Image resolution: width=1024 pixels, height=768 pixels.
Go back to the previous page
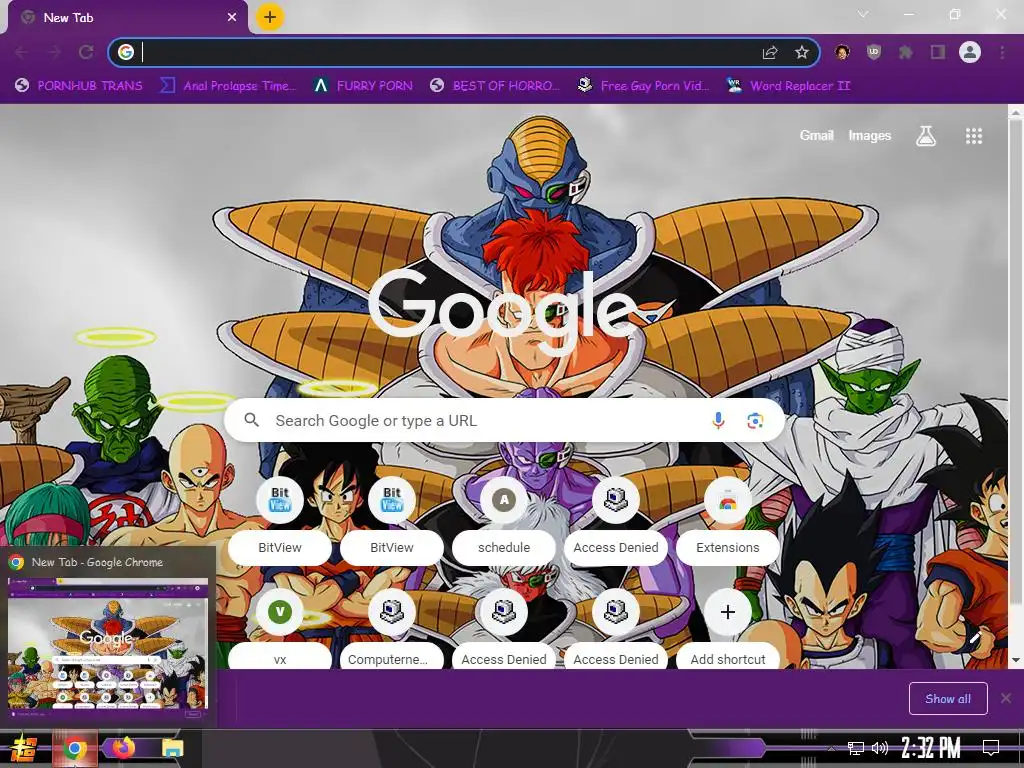pyautogui.click(x=22, y=52)
